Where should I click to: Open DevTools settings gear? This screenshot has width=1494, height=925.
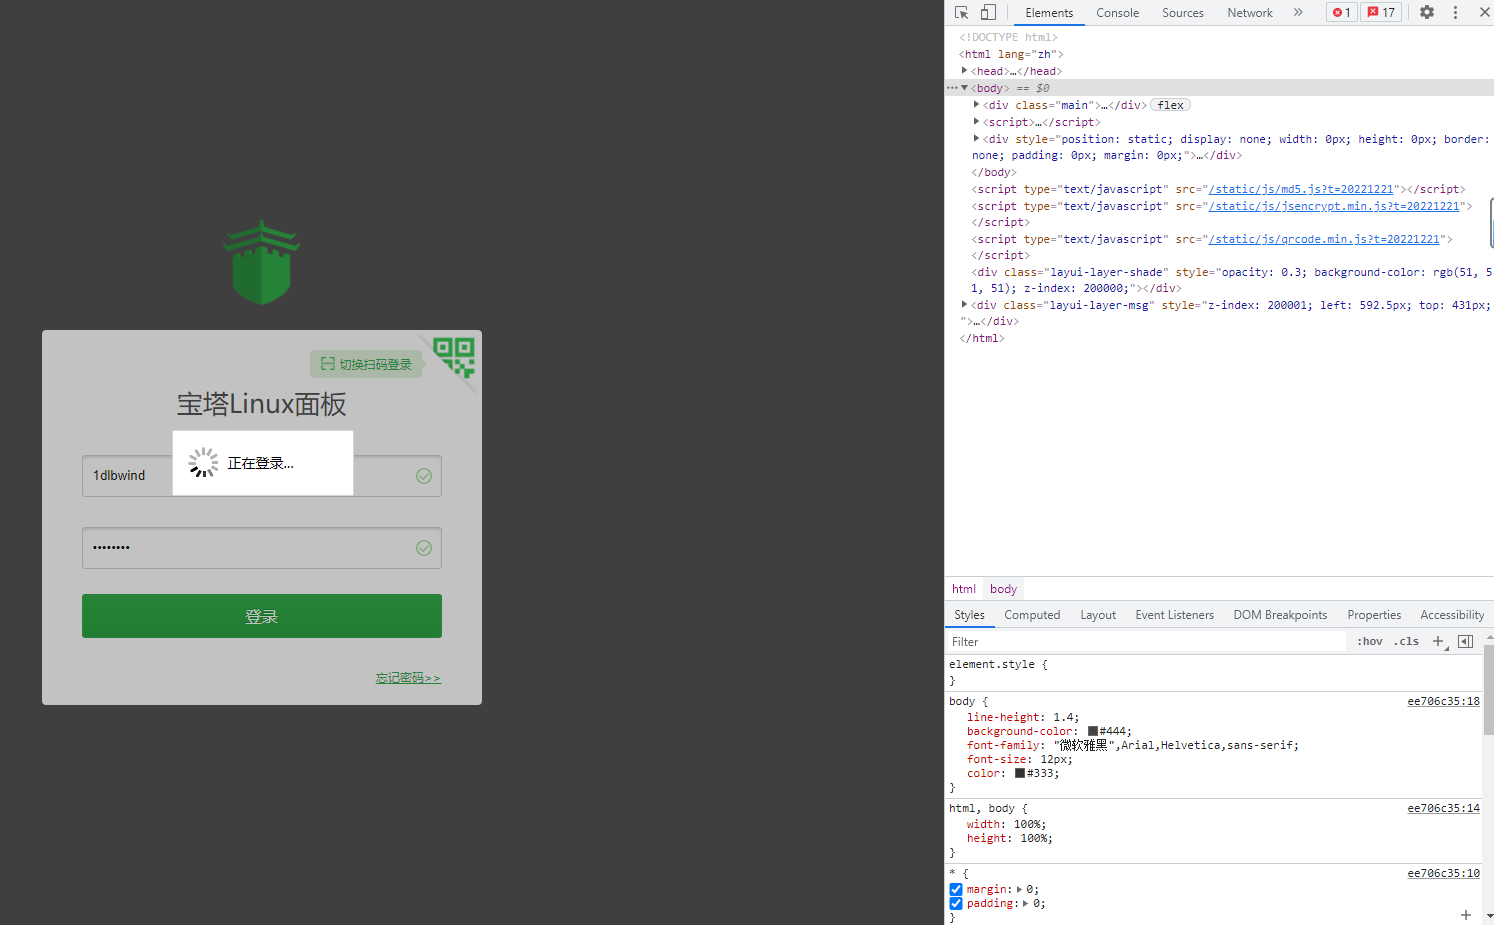tap(1427, 13)
